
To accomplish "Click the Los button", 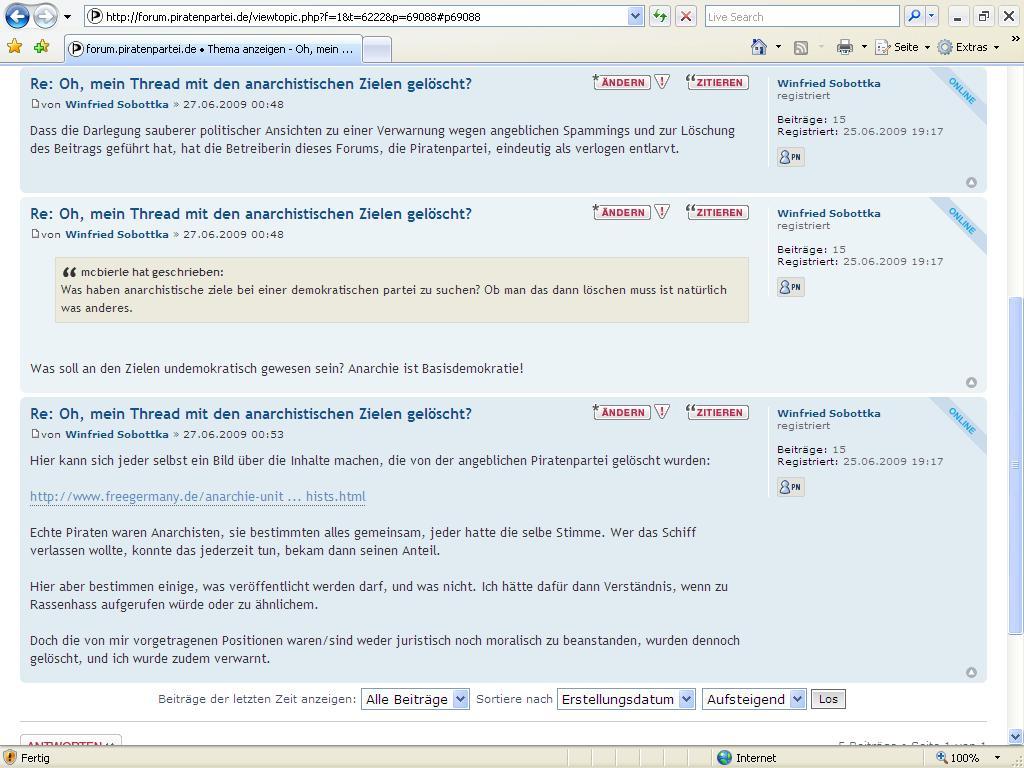I will click(828, 699).
